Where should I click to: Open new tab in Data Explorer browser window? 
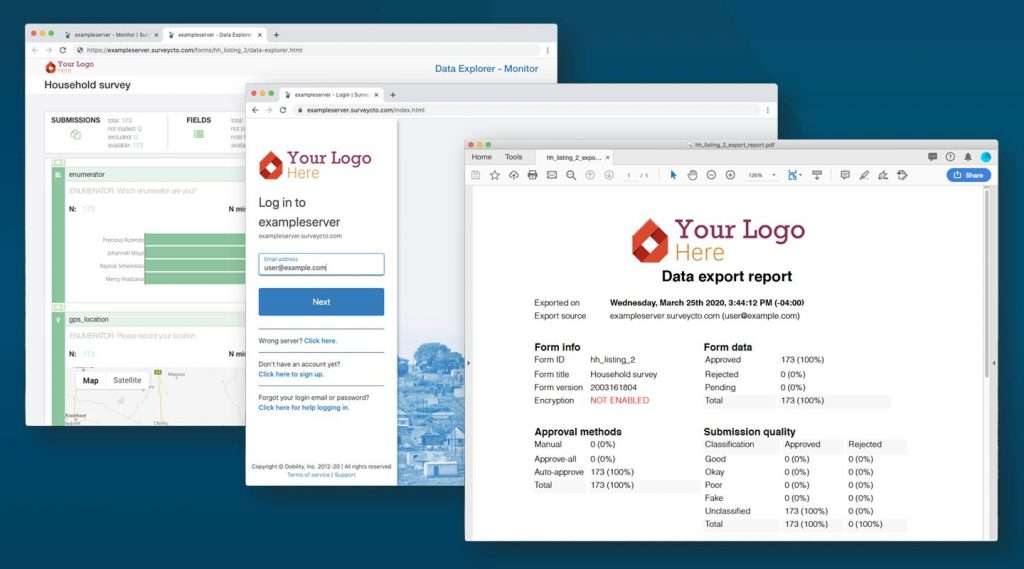(276, 35)
